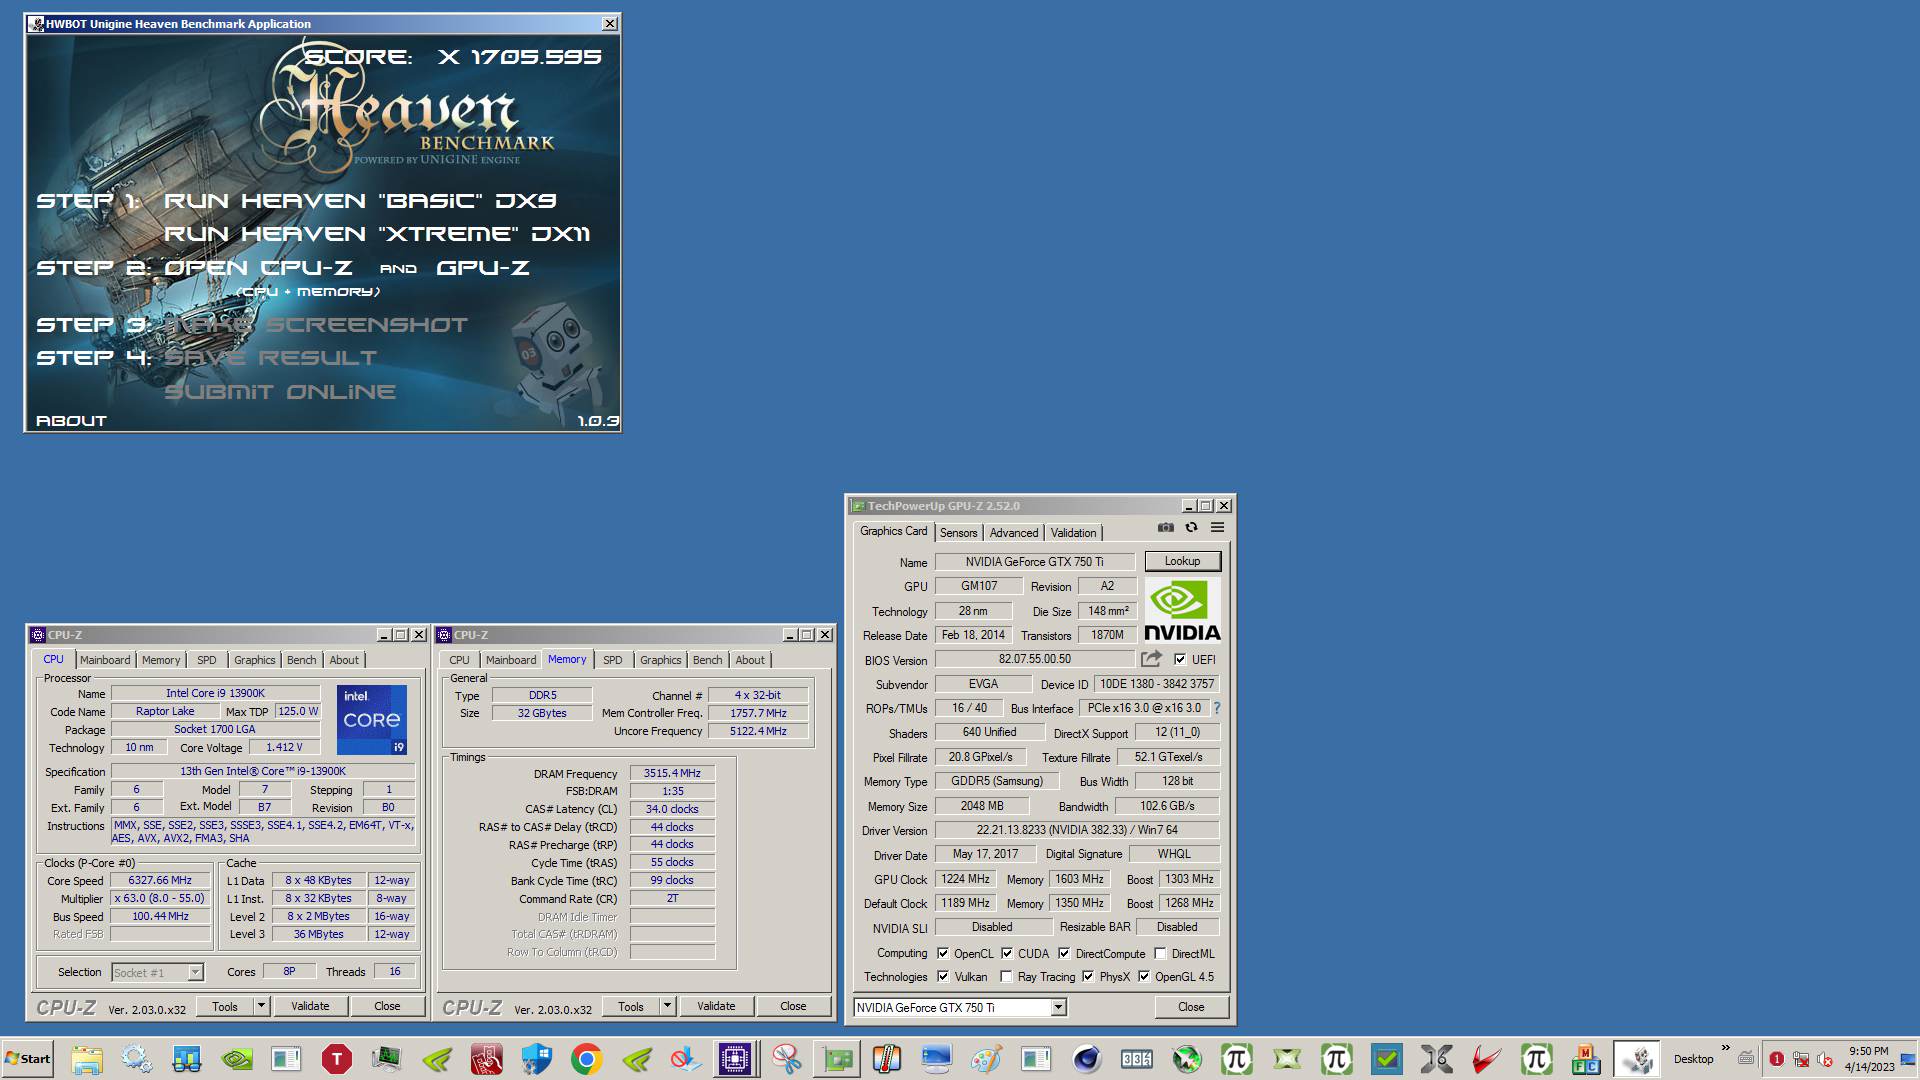Open the GPU-Z graphics card taskbar icon
Screen dimensions: 1920x1080
click(837, 1059)
